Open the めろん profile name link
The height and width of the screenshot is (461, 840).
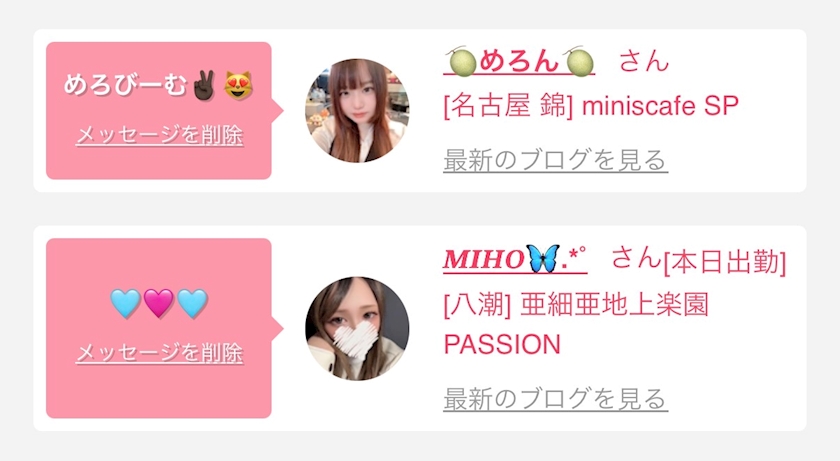pyautogui.click(x=519, y=61)
